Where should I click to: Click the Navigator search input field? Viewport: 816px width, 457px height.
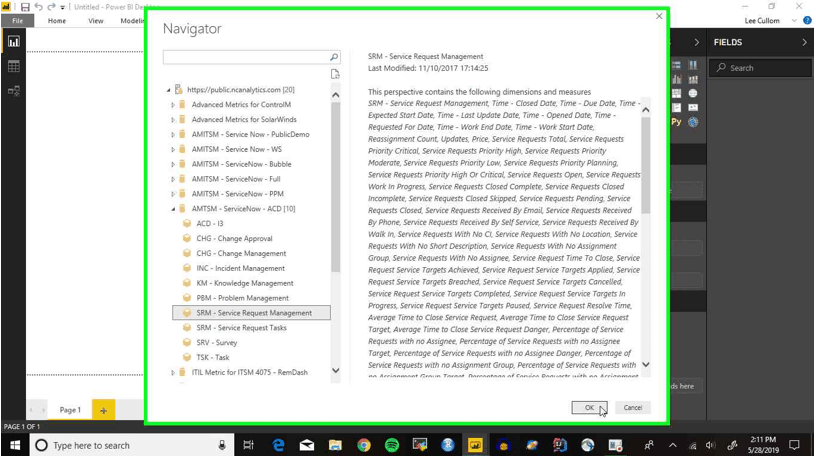246,57
